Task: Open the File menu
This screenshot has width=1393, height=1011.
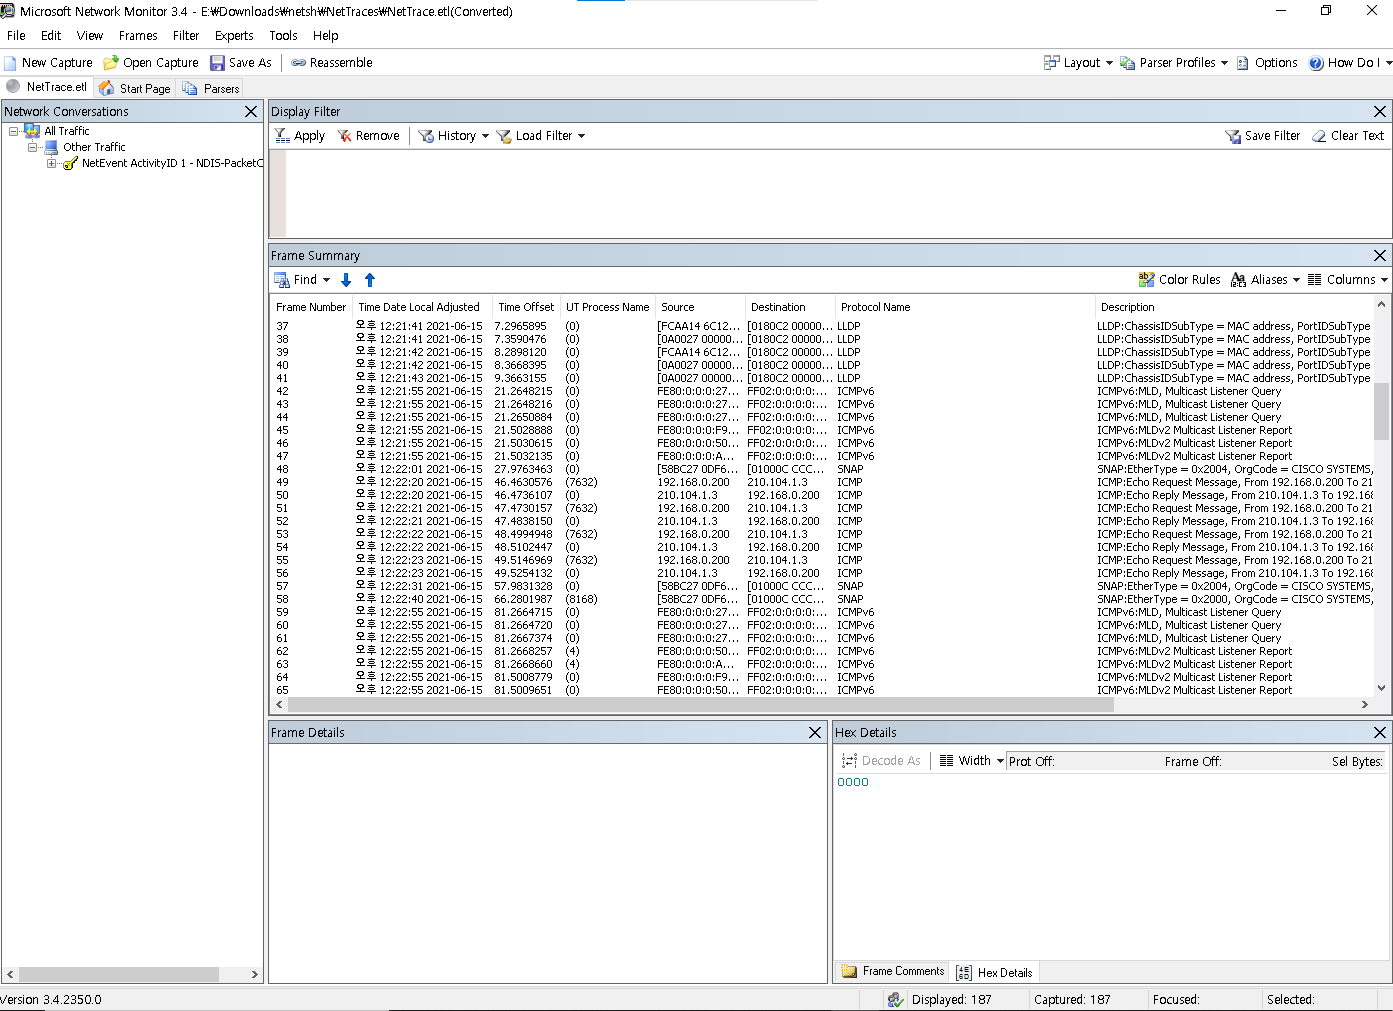Action: click(x=16, y=35)
